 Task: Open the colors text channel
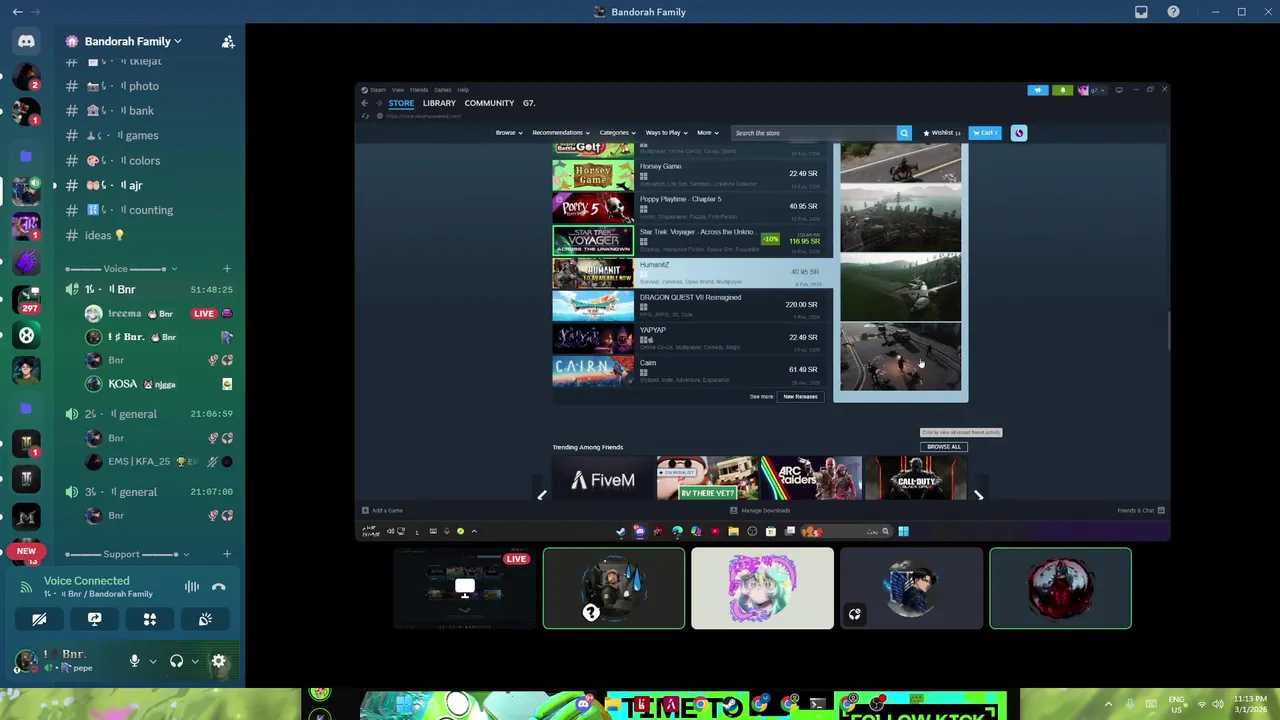[x=150, y=161]
